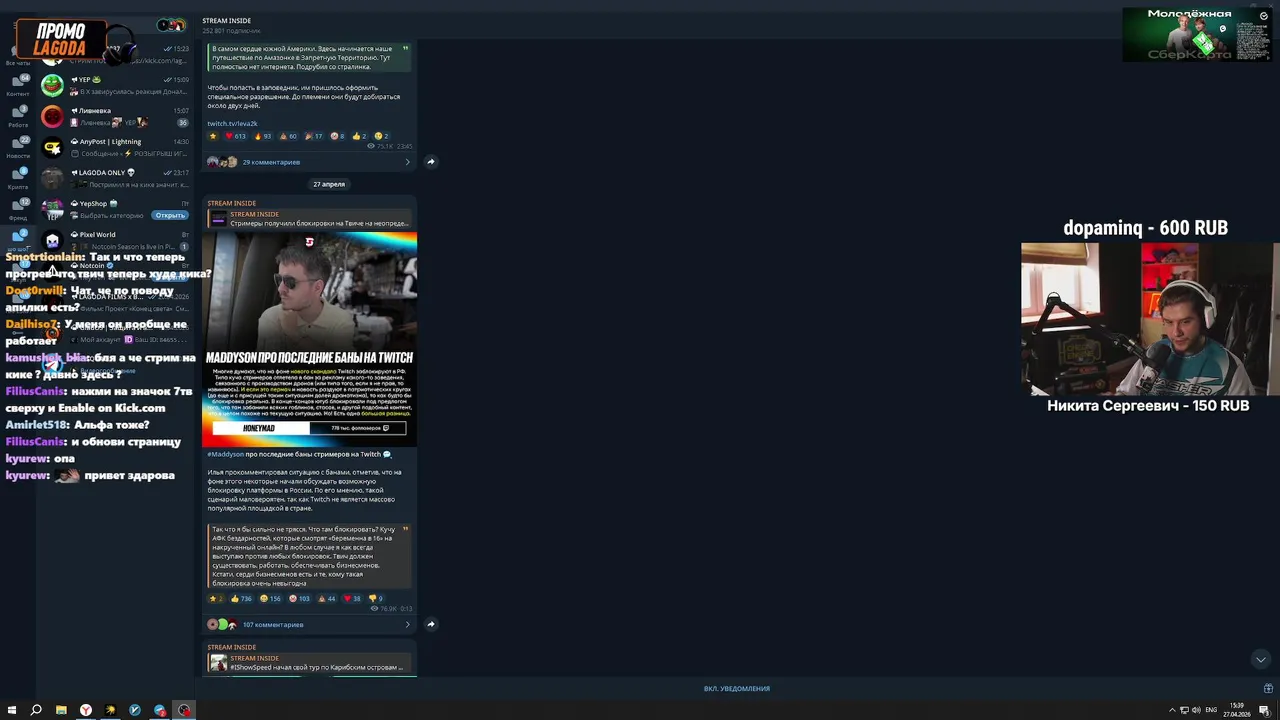Click the thumbs up 736 reaction

[241, 599]
